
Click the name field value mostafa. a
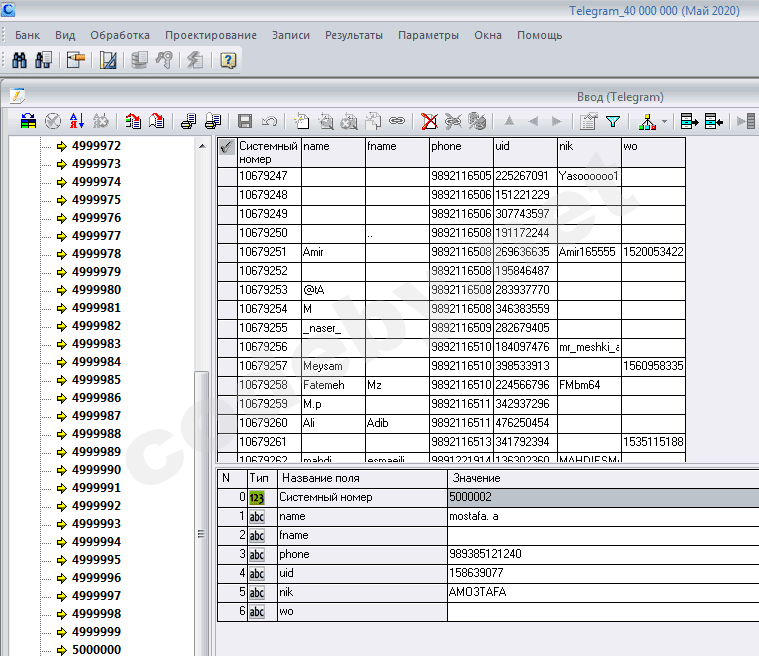click(474, 516)
